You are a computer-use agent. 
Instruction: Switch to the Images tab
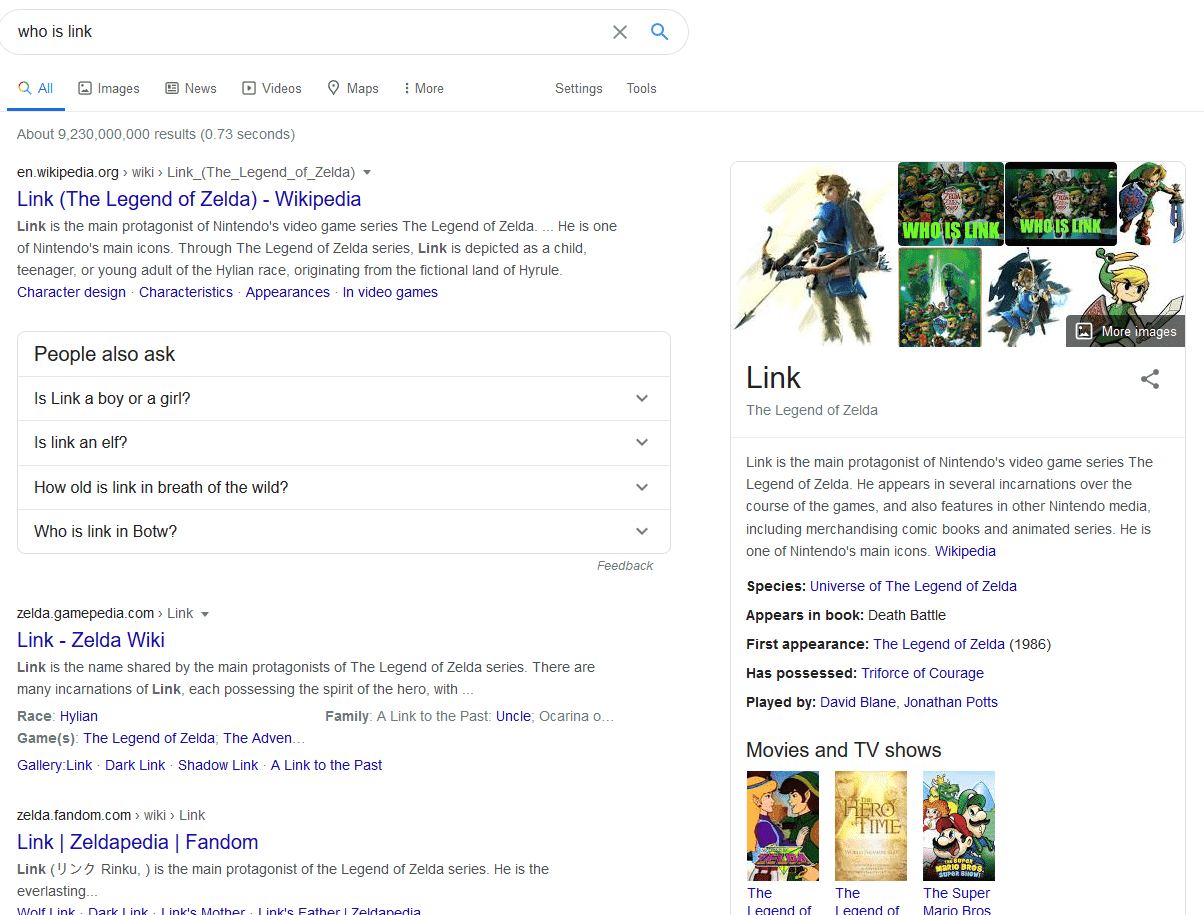coord(109,88)
